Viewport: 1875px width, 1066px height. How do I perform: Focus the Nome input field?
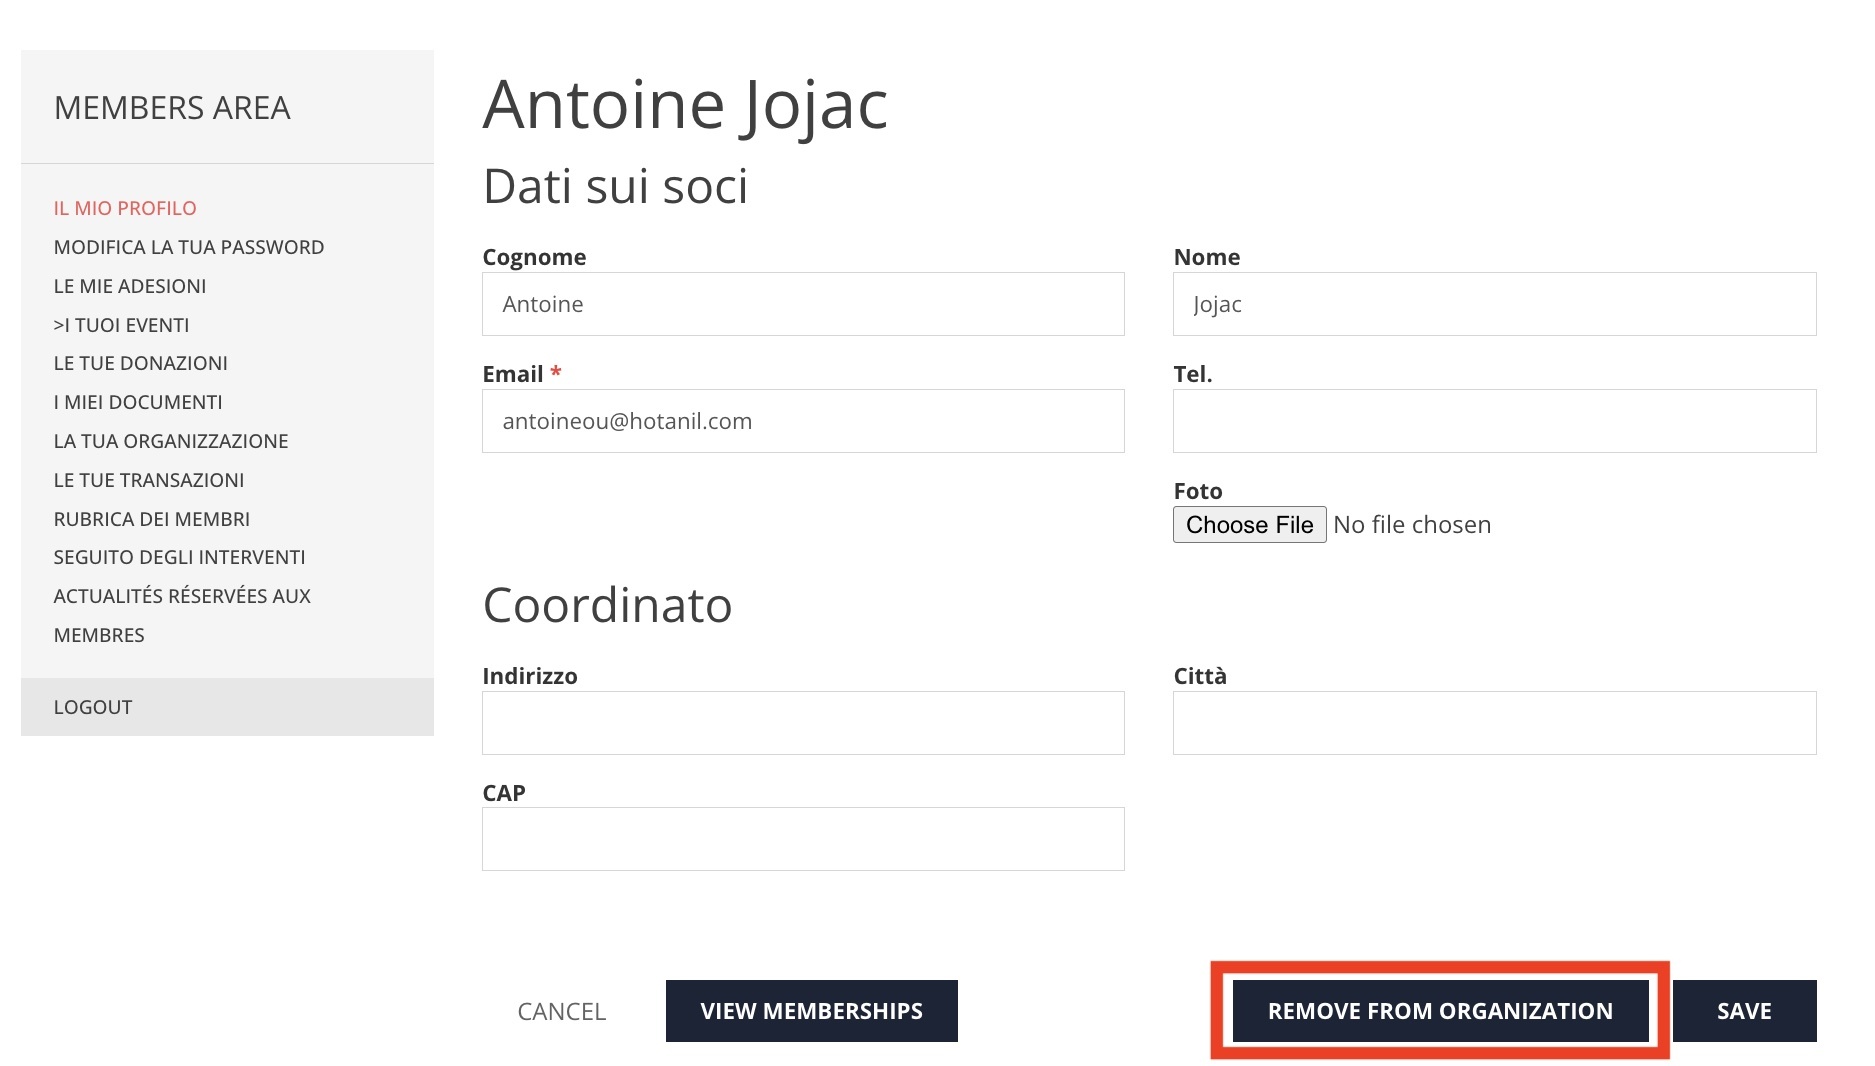pyautogui.click(x=1494, y=304)
